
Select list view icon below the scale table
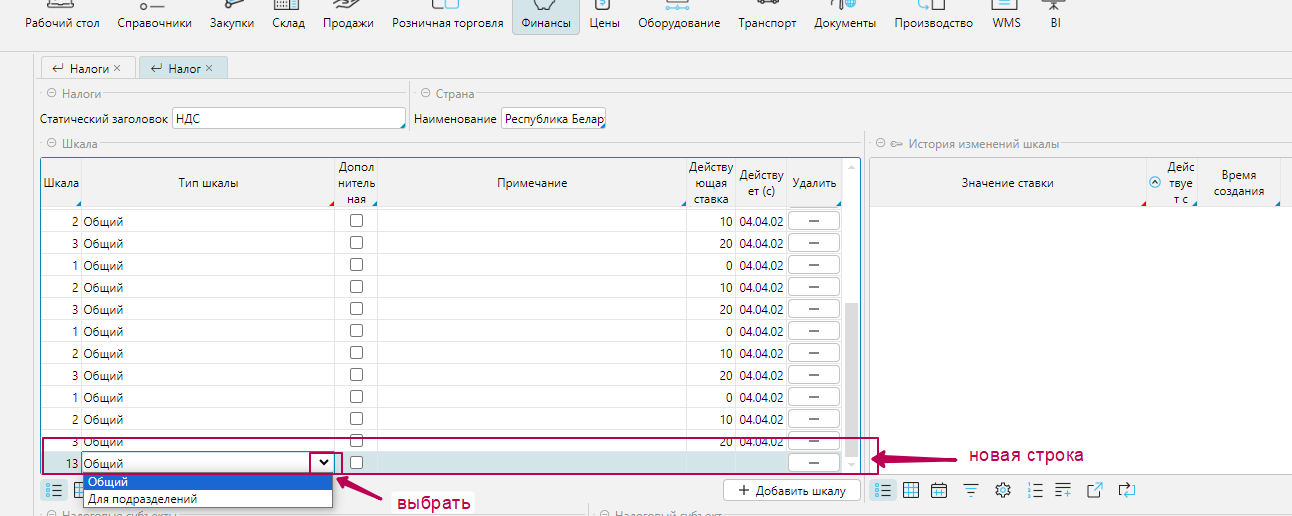pyautogui.click(x=55, y=490)
